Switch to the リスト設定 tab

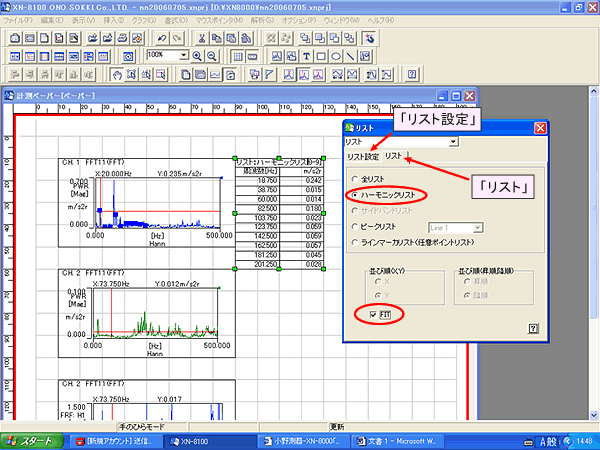(x=363, y=157)
